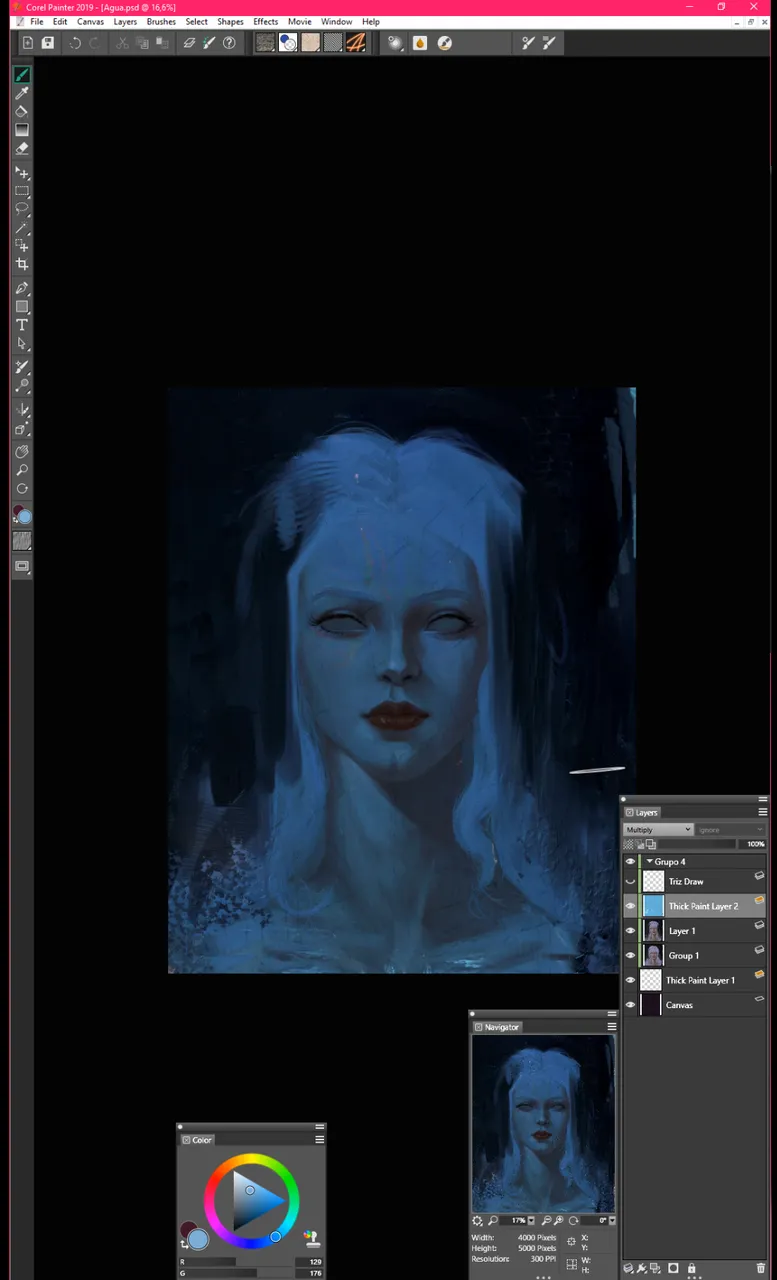The width and height of the screenshot is (777, 1280).
Task: Select the Brush tool in toolbox
Action: (21, 75)
